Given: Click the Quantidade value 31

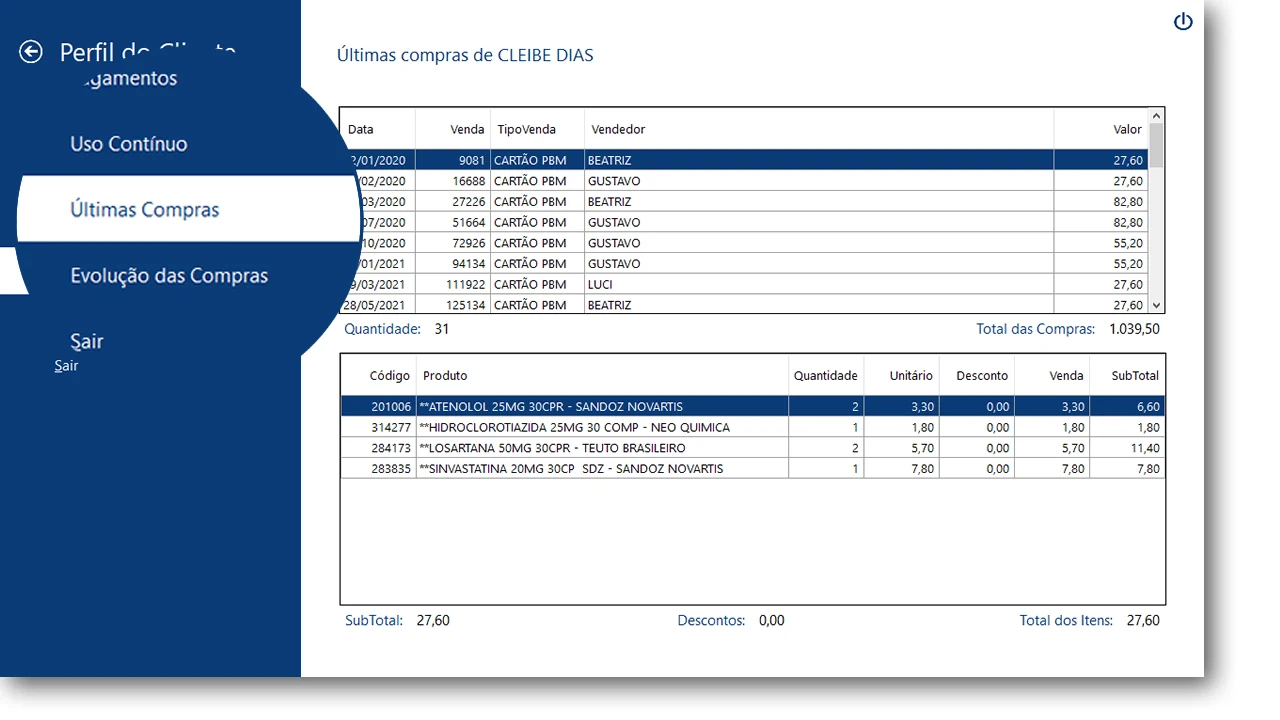Looking at the screenshot, I should point(442,329).
